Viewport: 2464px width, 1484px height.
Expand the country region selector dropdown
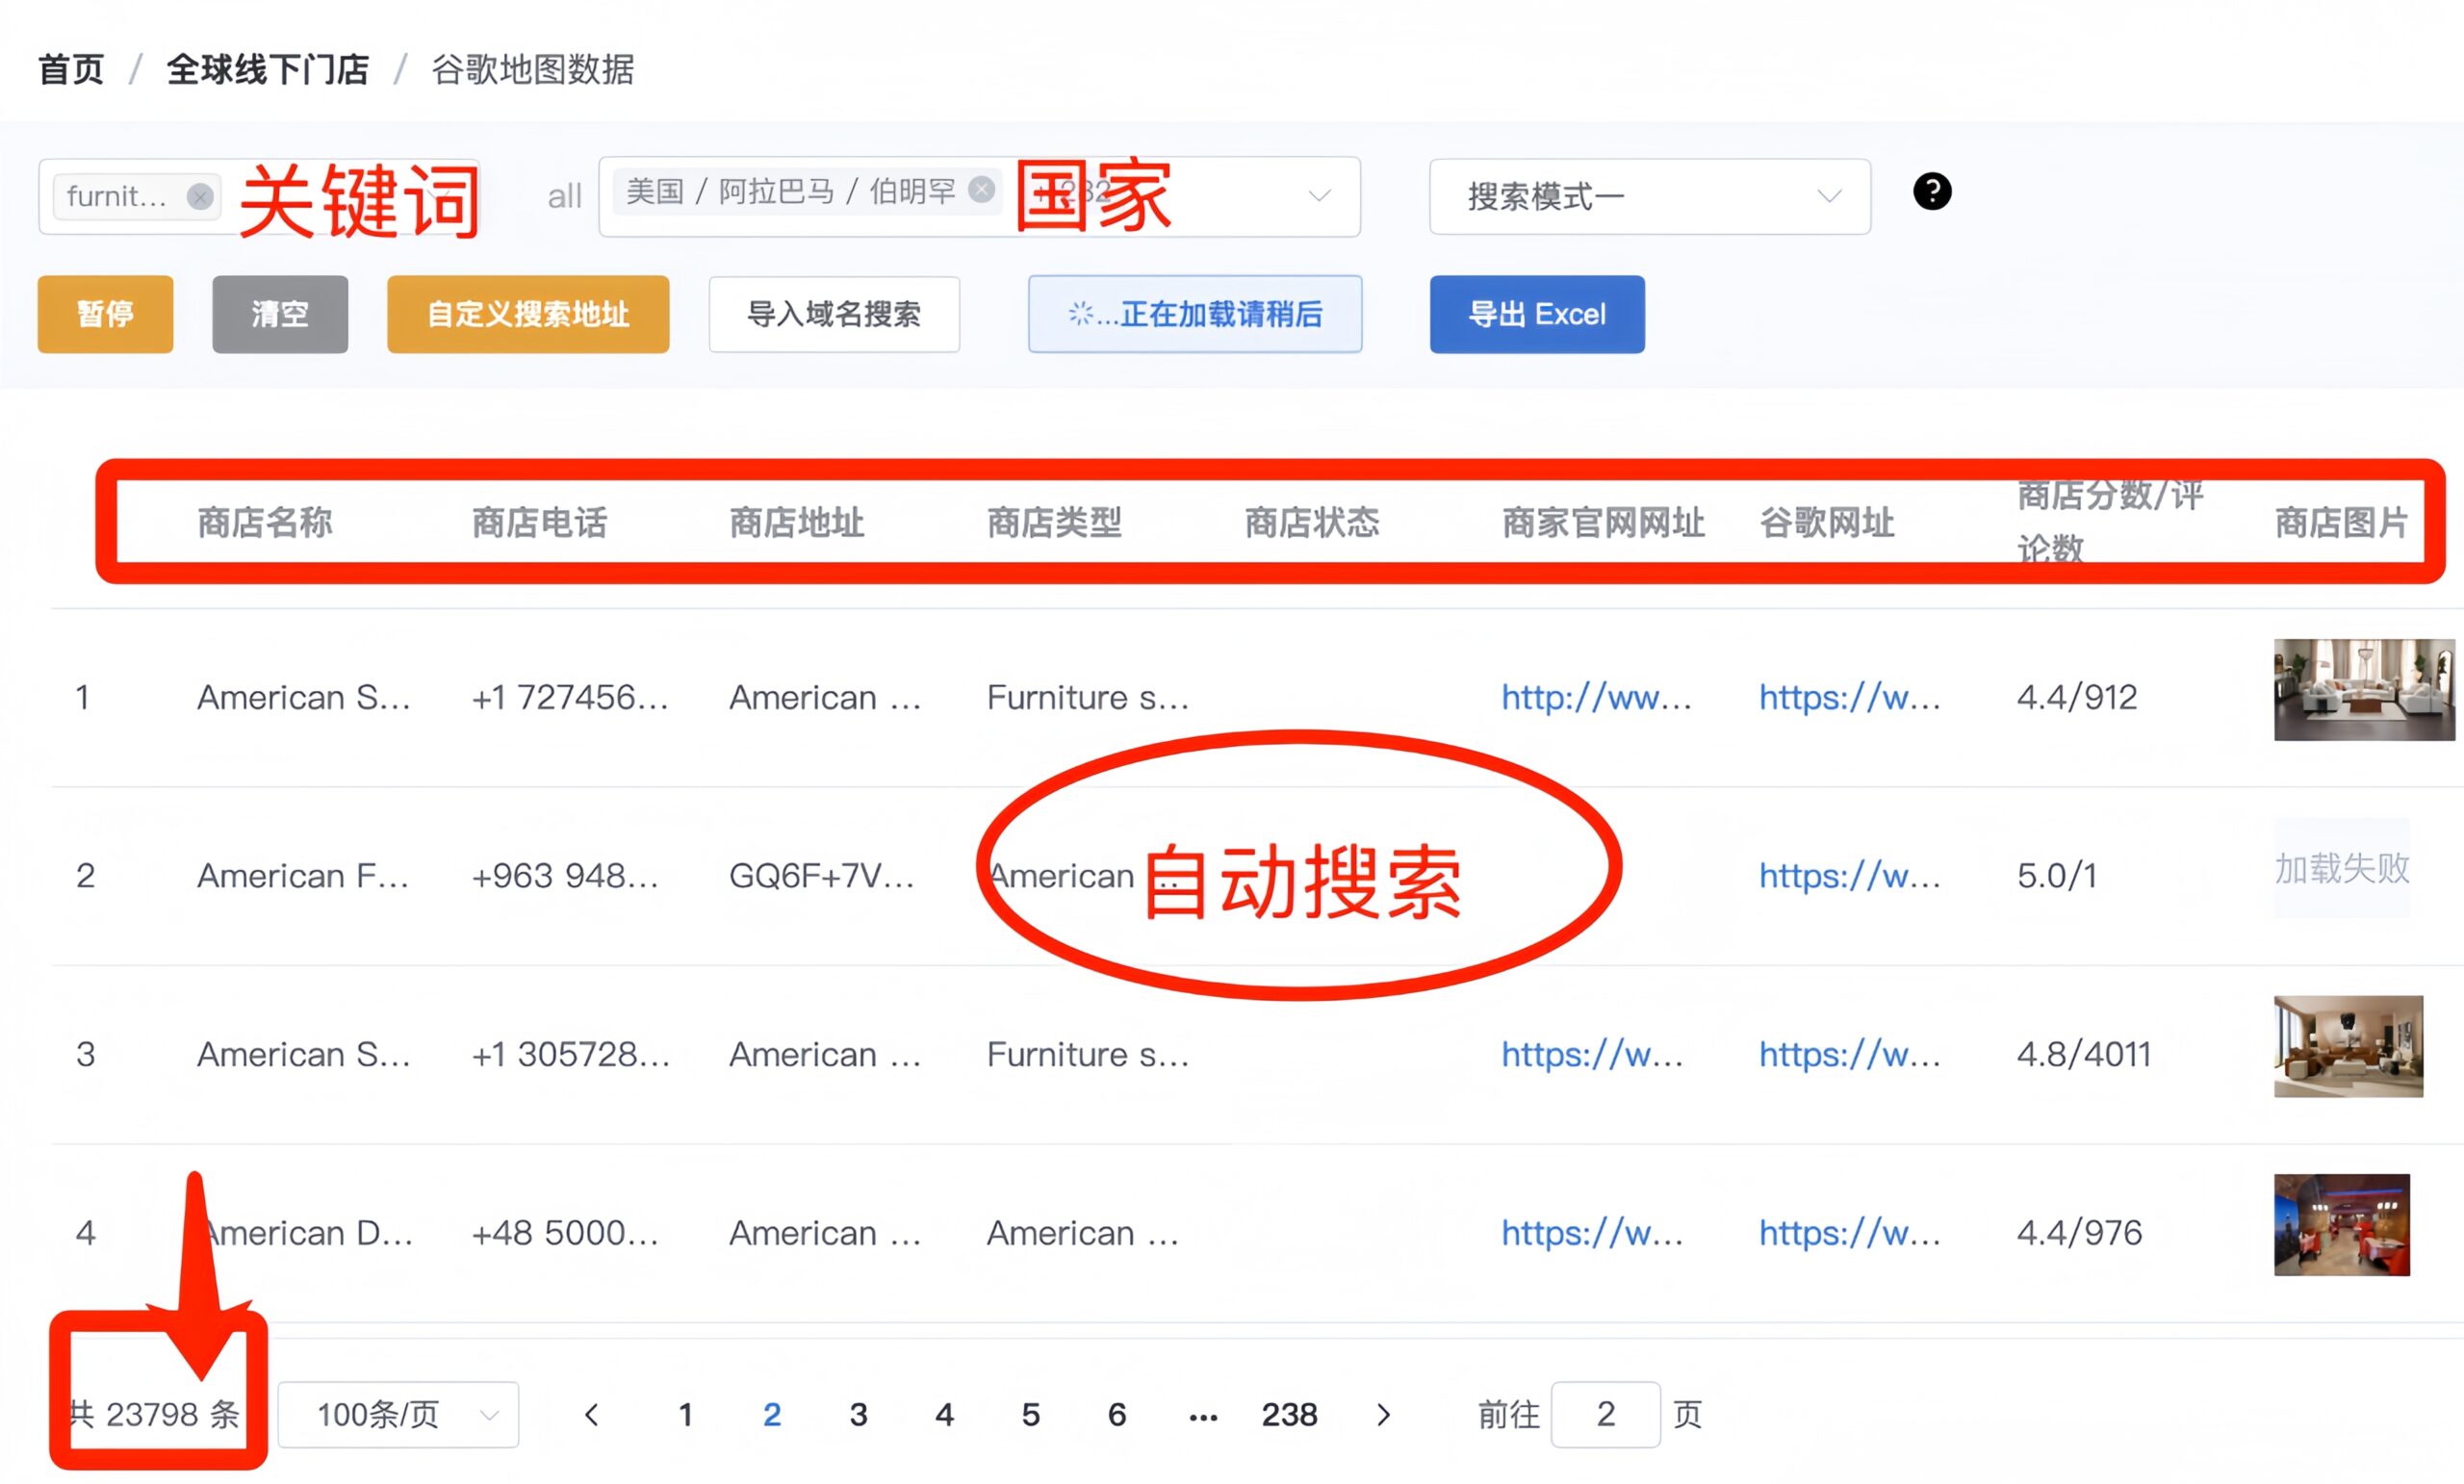(1320, 196)
